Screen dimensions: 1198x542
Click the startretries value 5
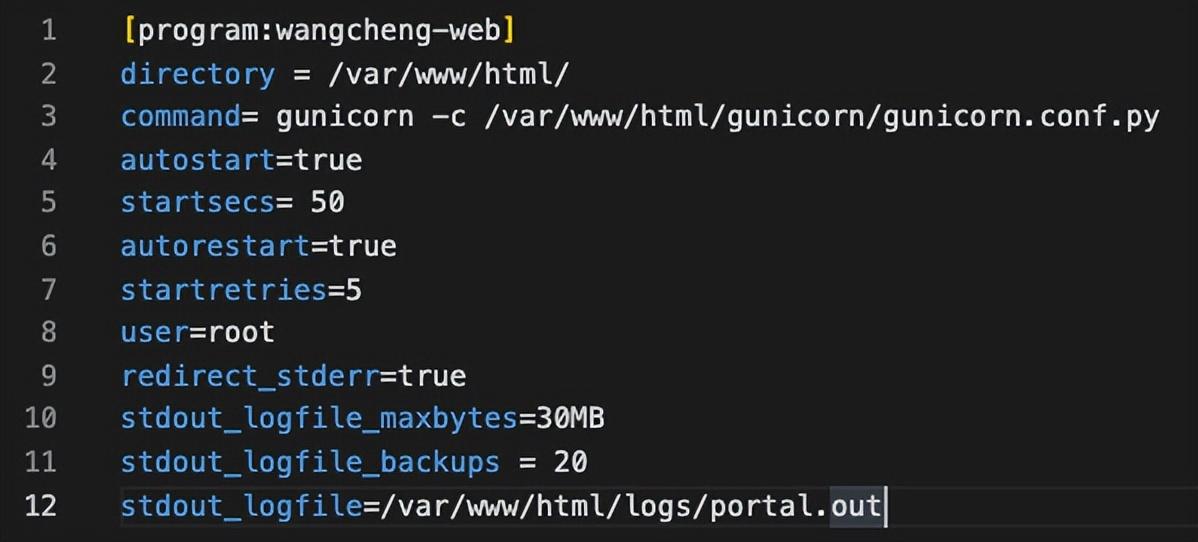354,290
